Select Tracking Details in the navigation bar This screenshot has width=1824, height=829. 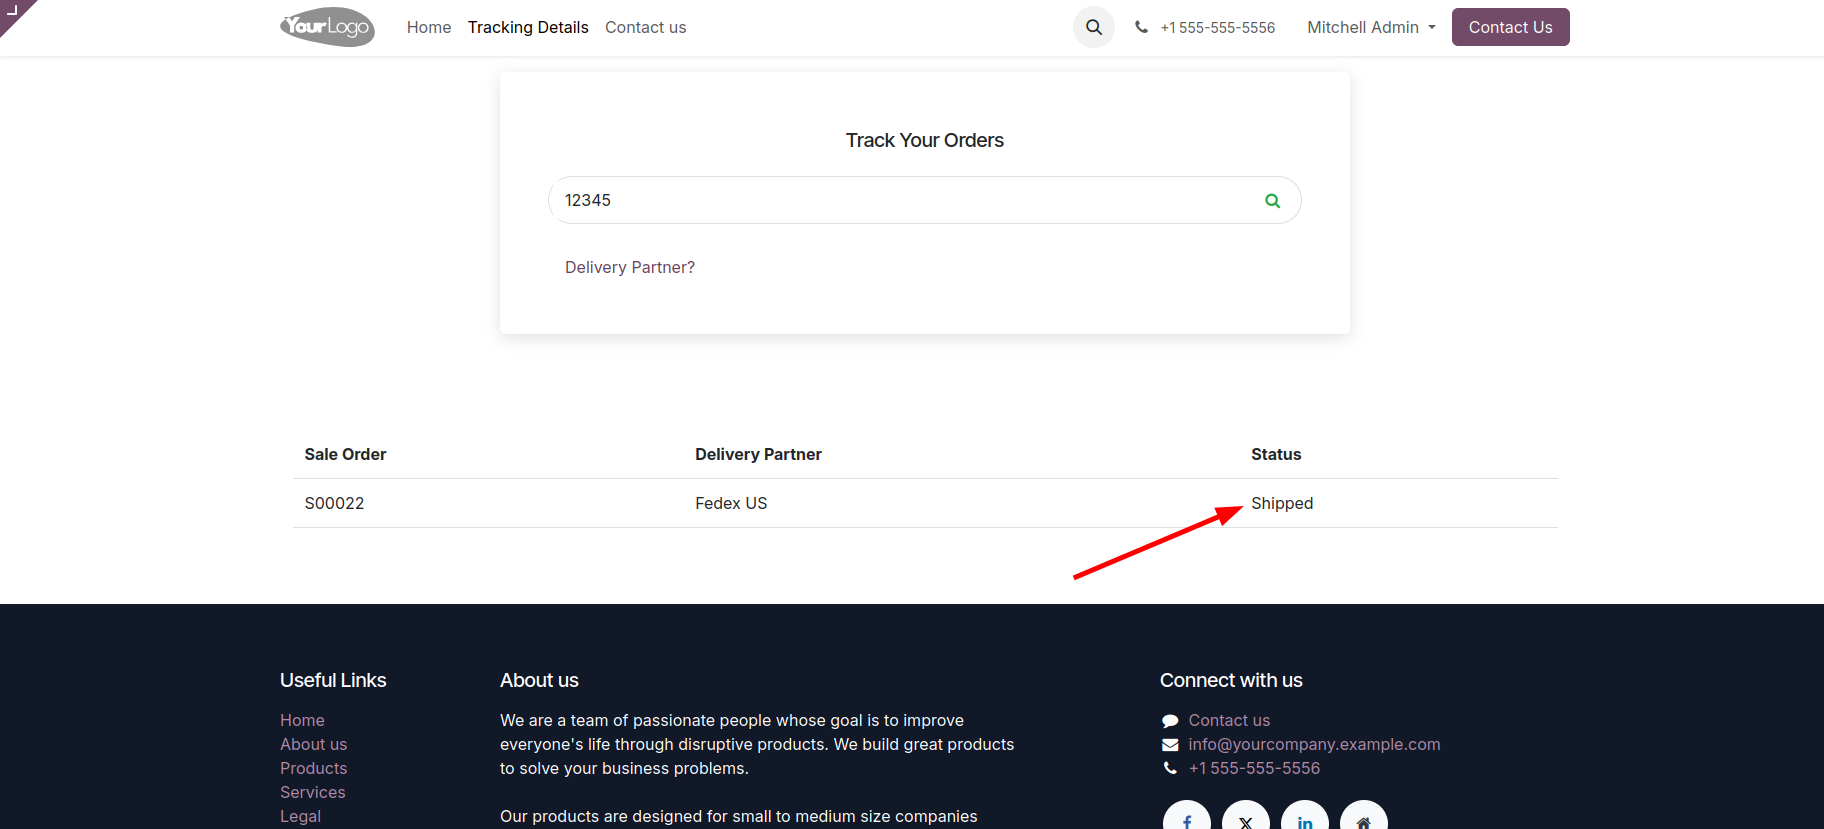click(x=528, y=27)
